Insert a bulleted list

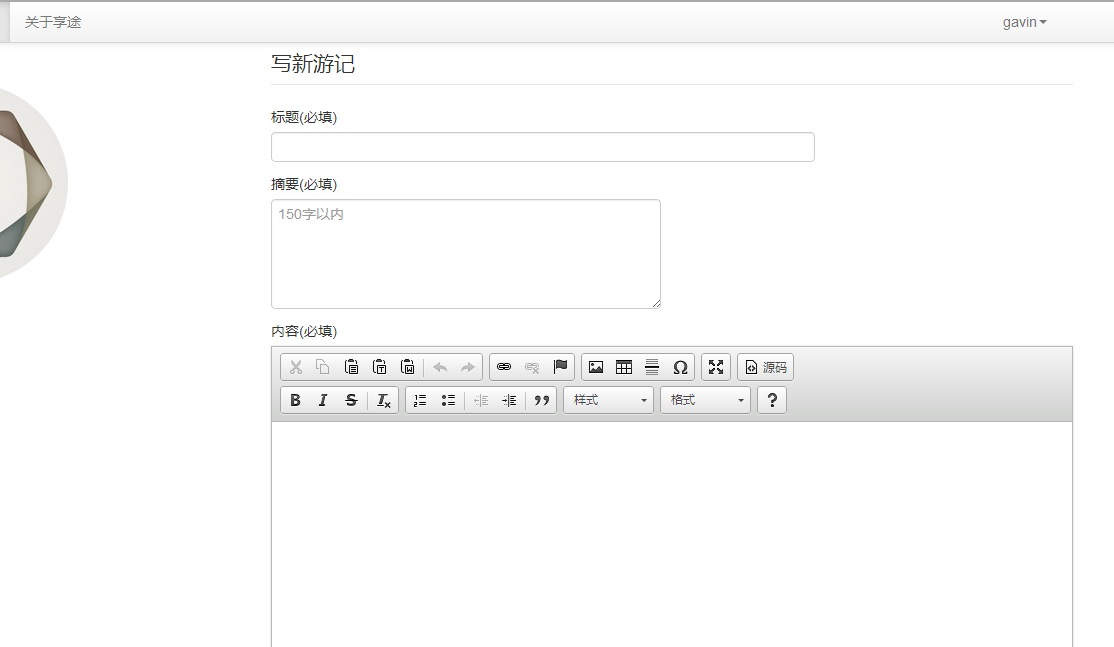448,400
